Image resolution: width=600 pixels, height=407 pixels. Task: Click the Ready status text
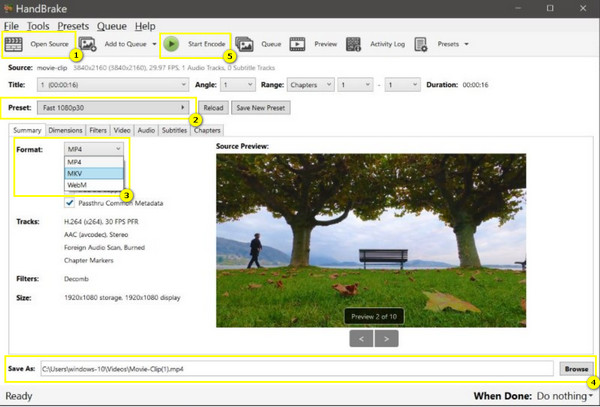[19, 396]
